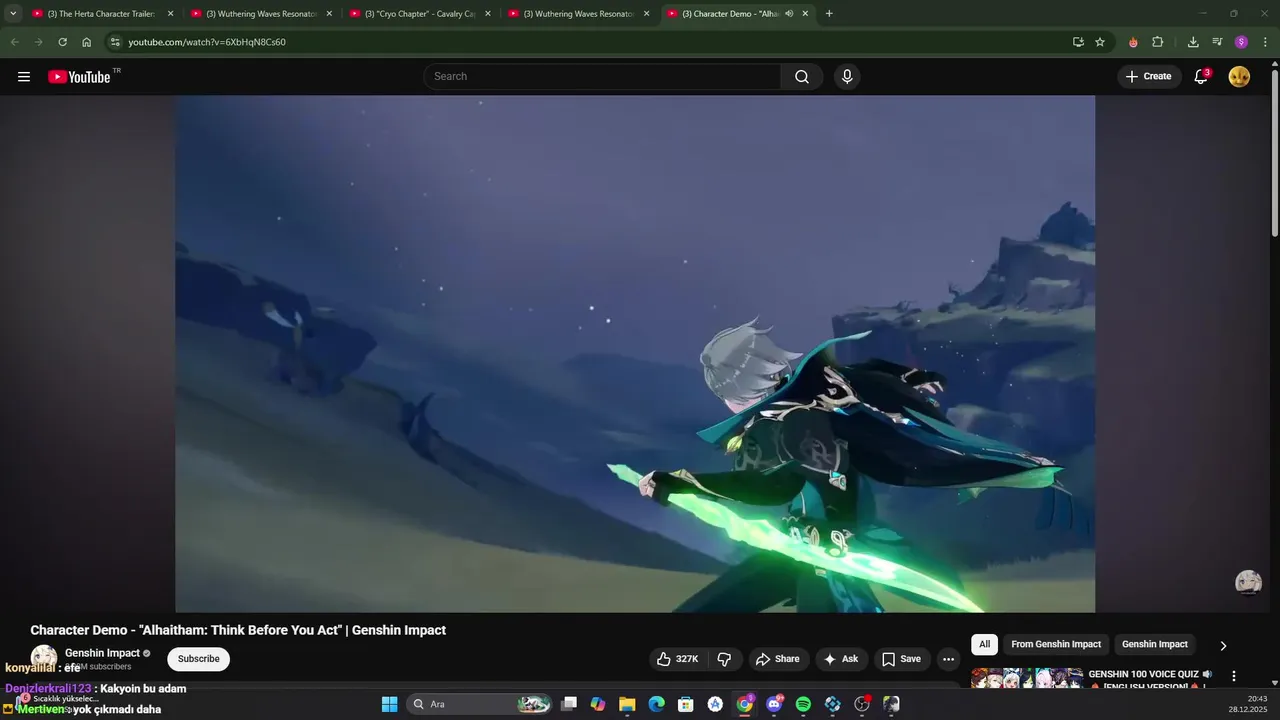Open the YouTube guide hamburger menu
Screen dimensions: 1280x720
coord(24,77)
